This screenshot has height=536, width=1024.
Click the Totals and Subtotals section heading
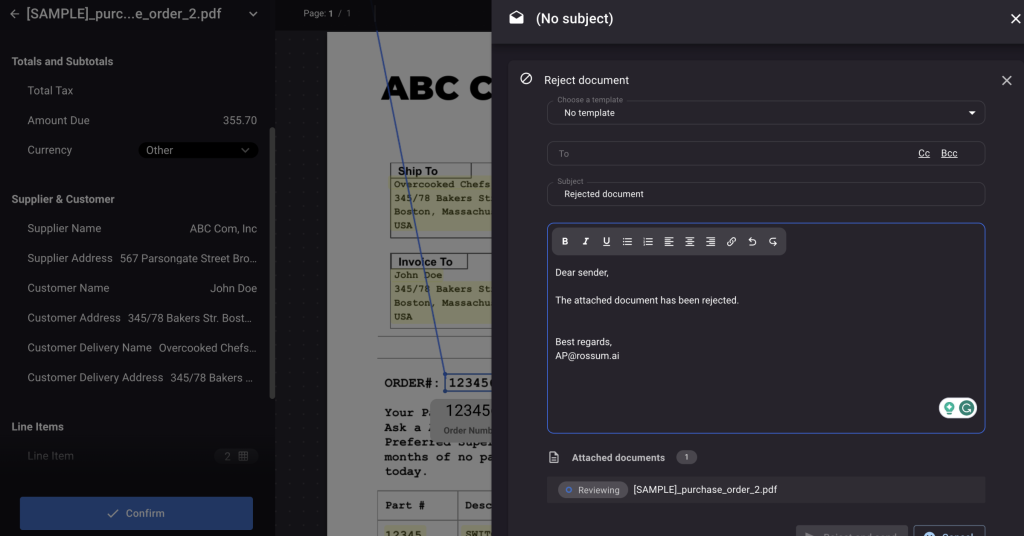tap(62, 61)
